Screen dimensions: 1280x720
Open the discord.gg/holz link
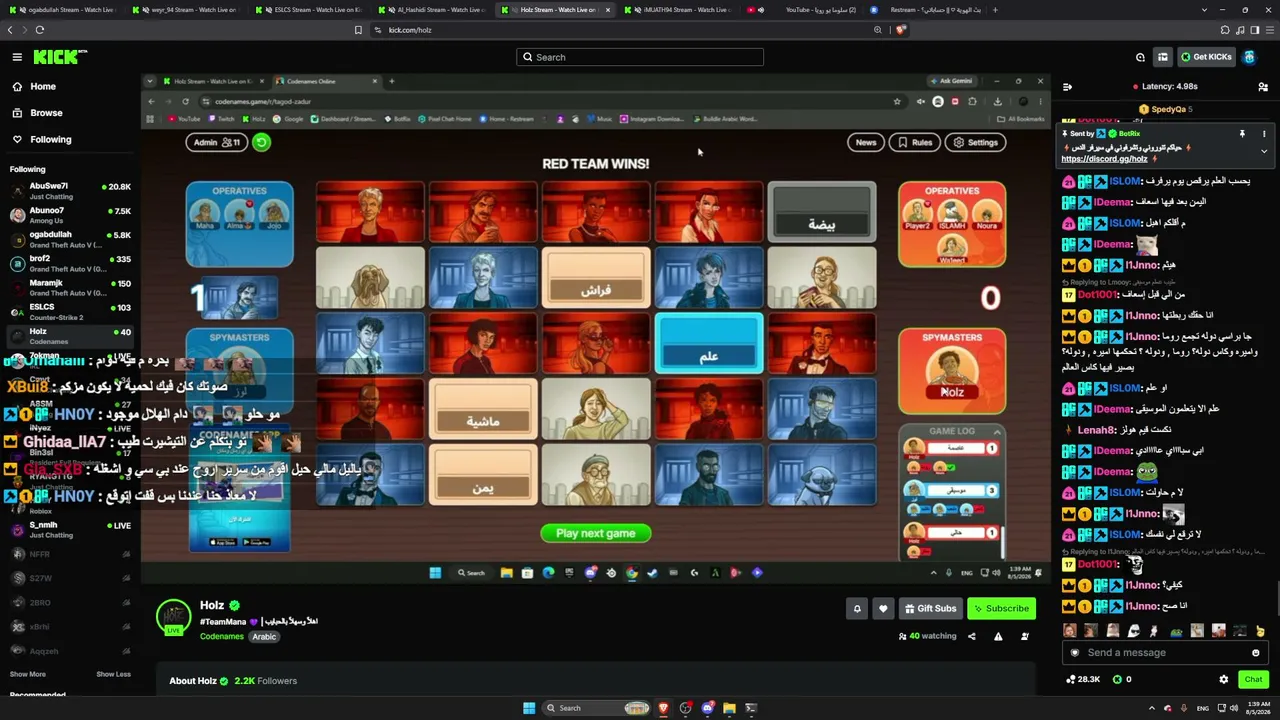pos(1104,159)
